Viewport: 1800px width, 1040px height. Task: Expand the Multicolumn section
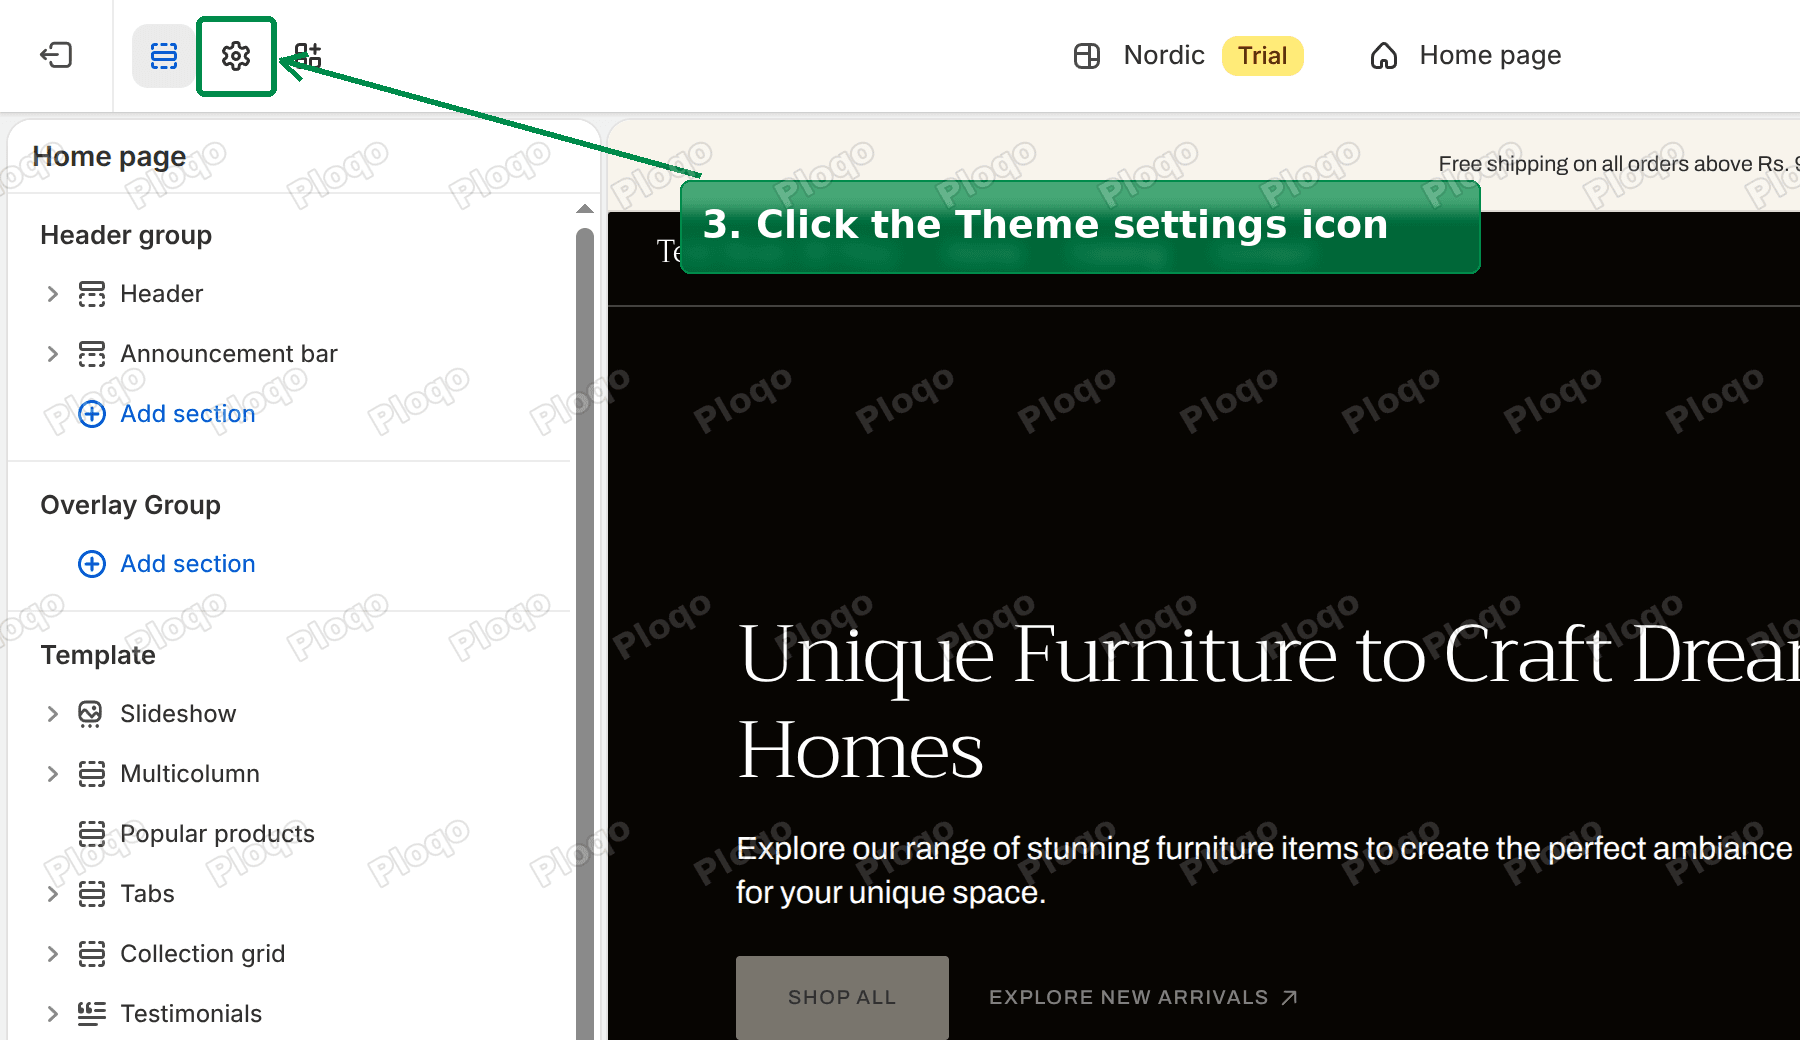click(53, 774)
